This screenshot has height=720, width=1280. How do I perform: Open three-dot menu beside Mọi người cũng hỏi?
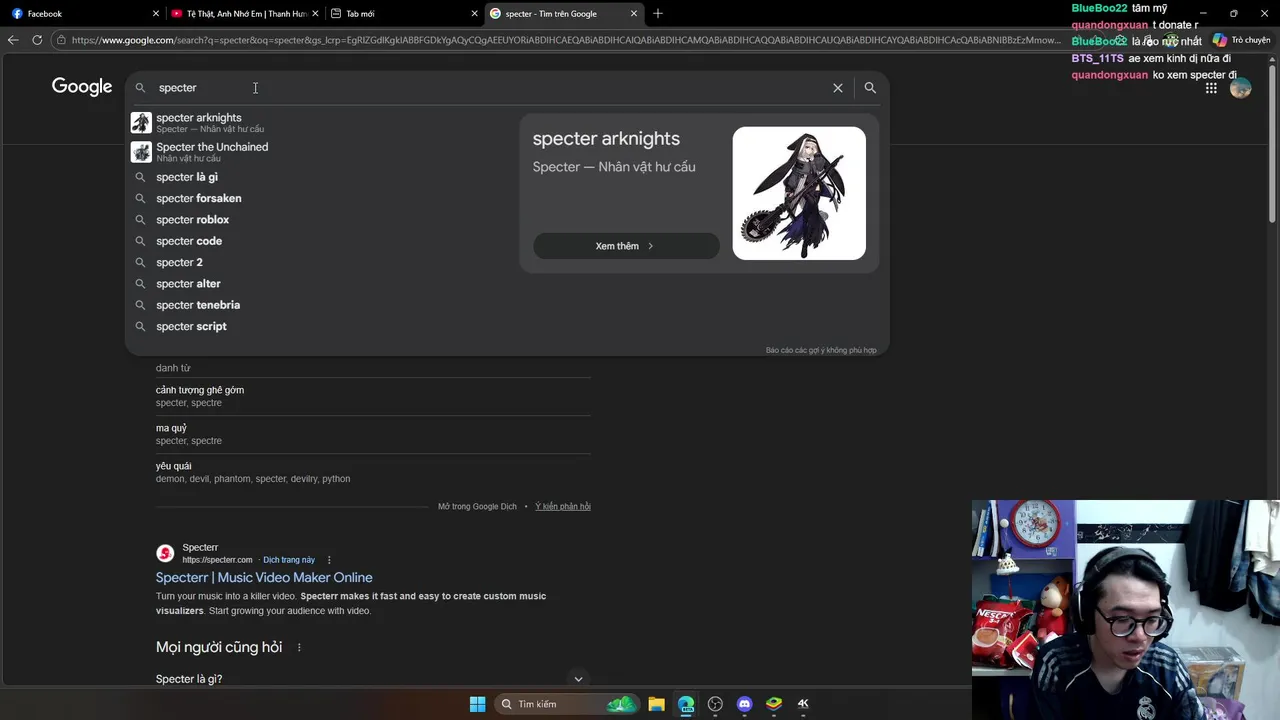coord(299,647)
